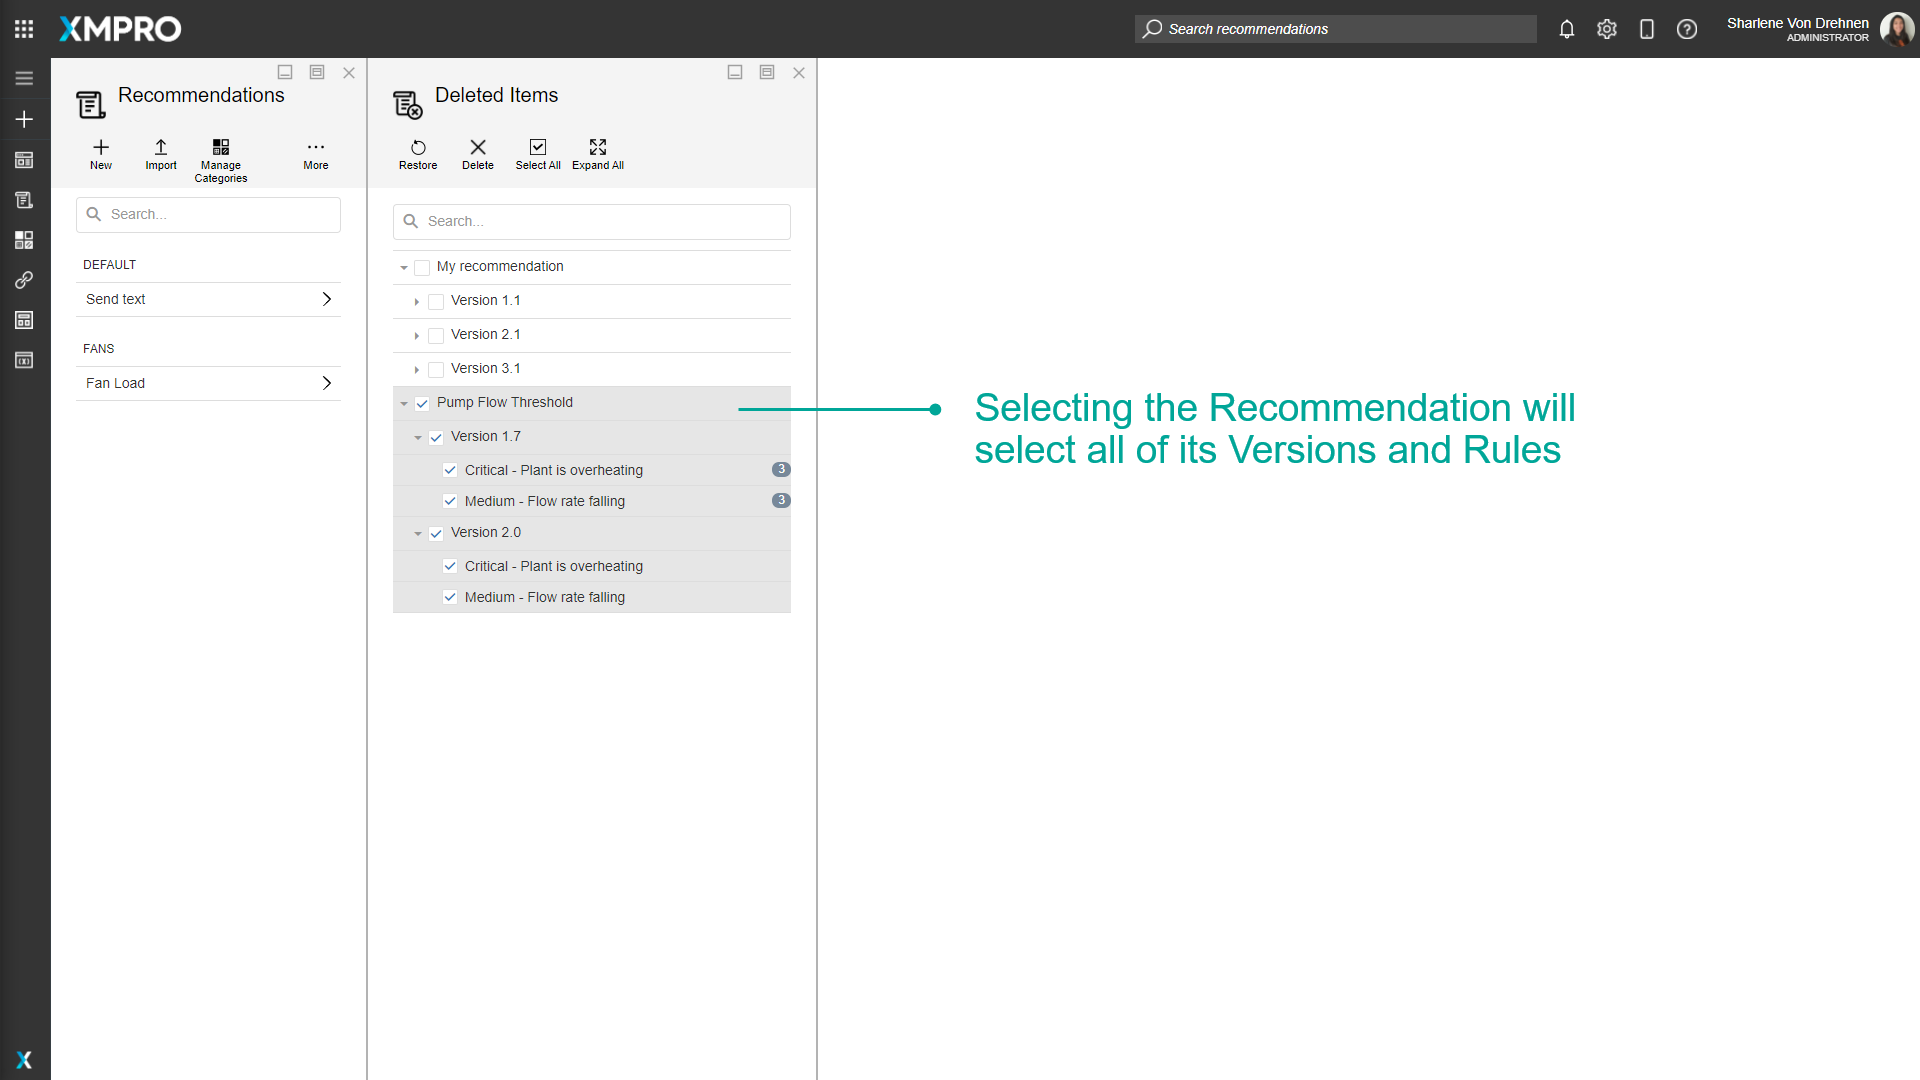This screenshot has width=1920, height=1080.
Task: Click the Search recommendations field
Action: (1335, 29)
